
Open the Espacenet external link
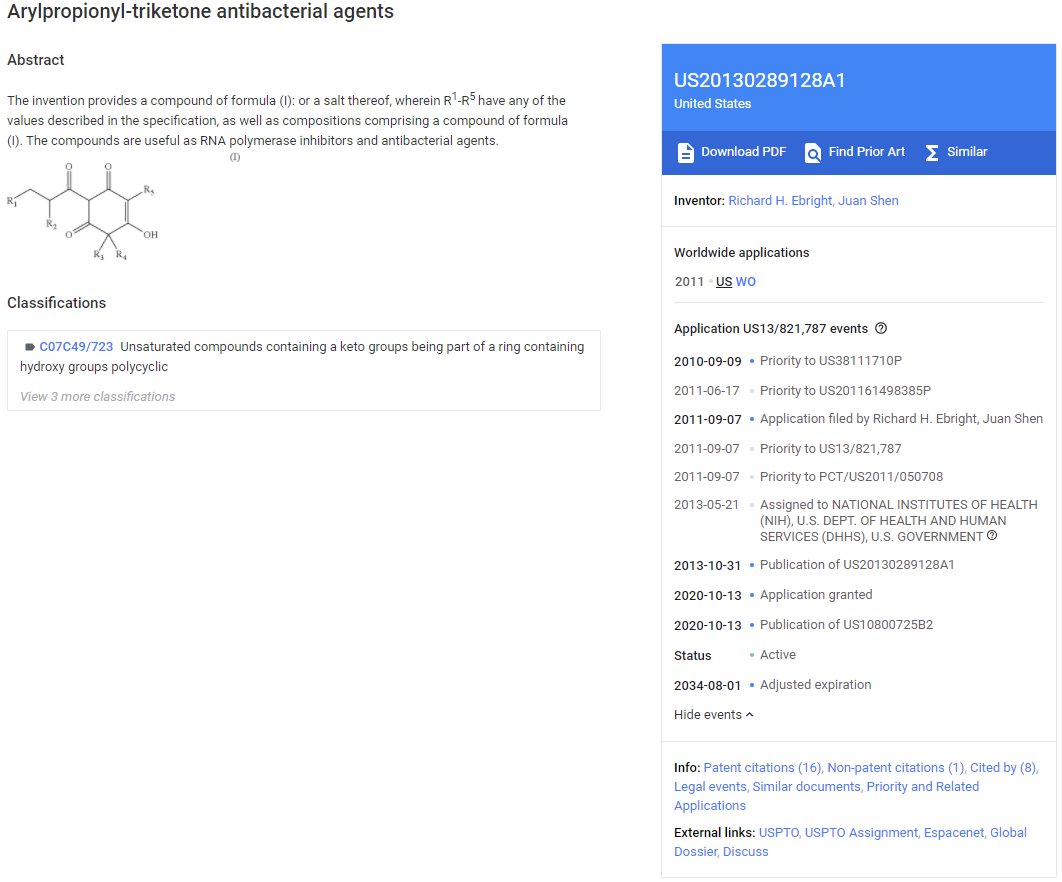point(954,833)
